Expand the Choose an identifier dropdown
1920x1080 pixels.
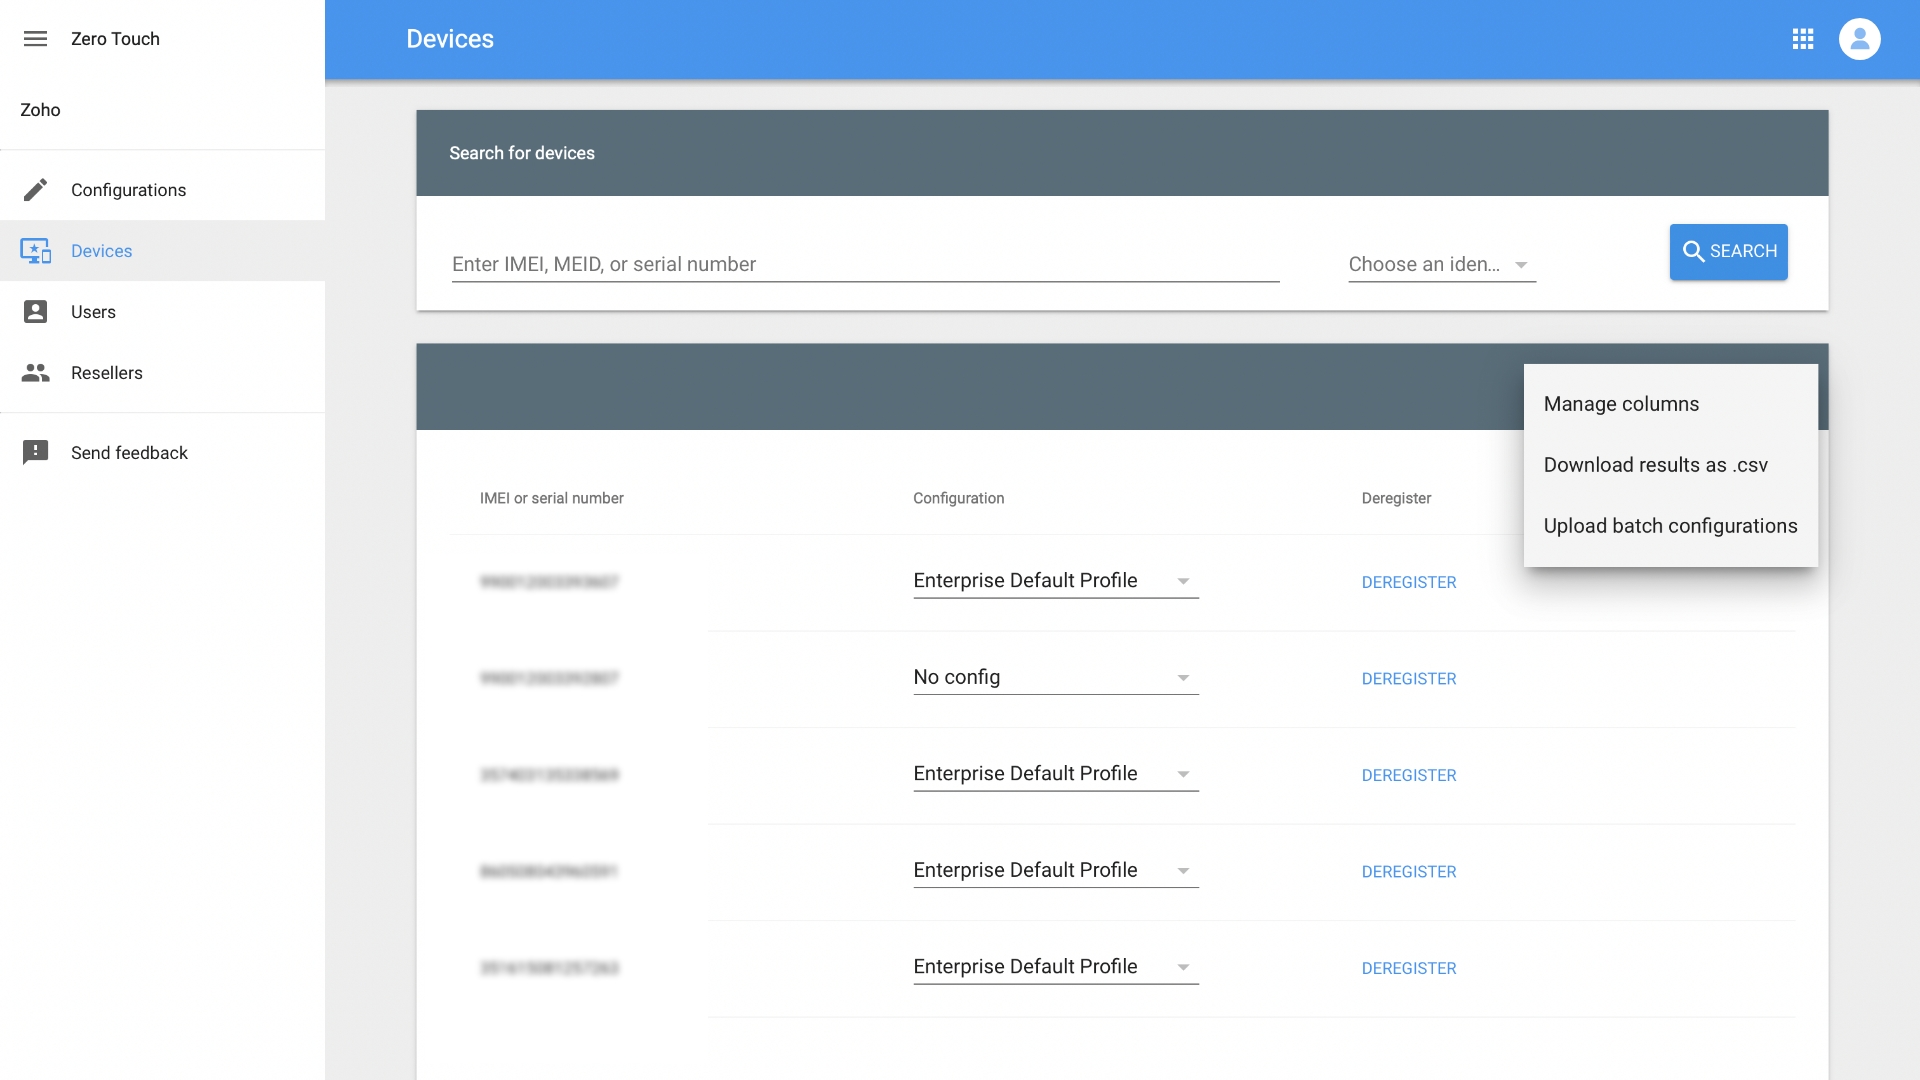1441,265
